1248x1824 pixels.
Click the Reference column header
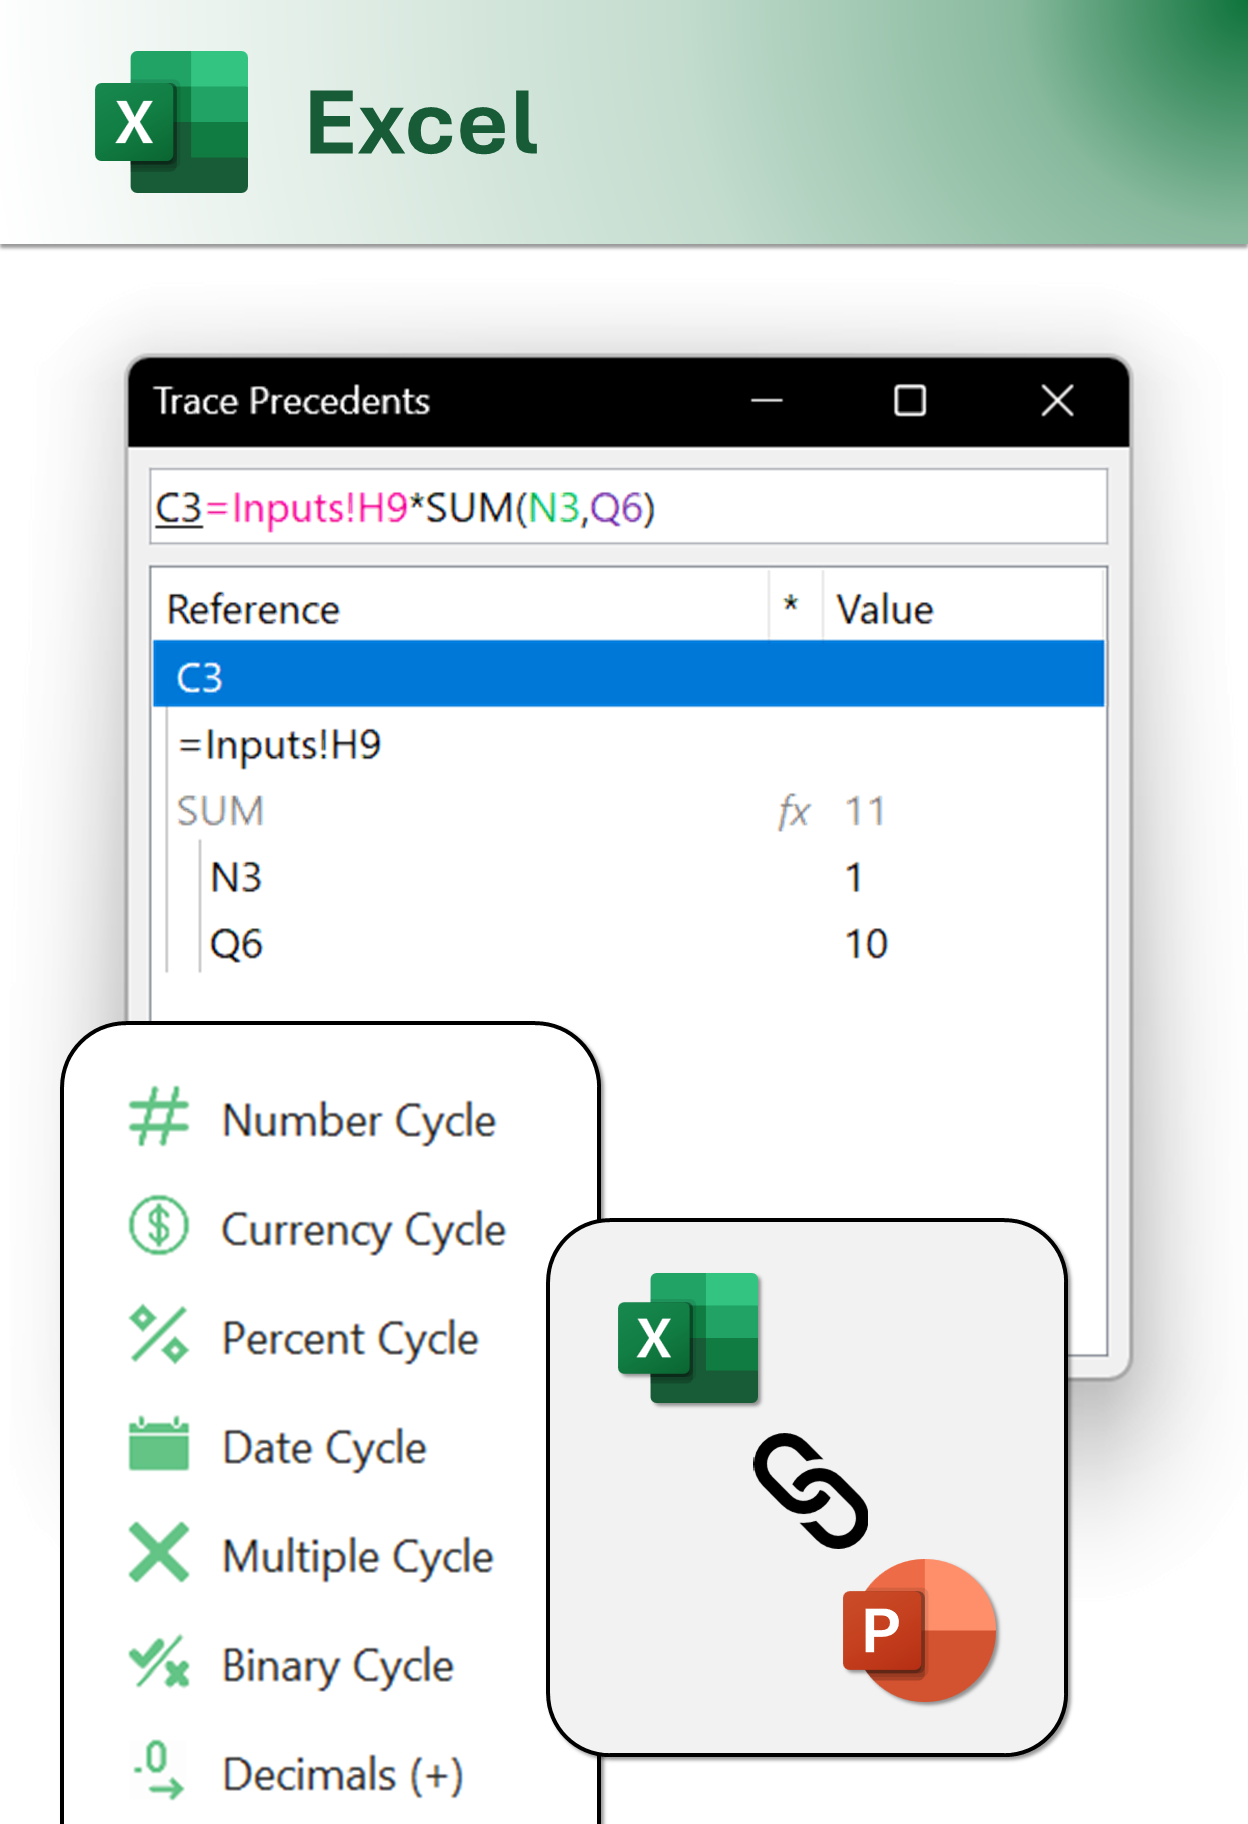461,608
